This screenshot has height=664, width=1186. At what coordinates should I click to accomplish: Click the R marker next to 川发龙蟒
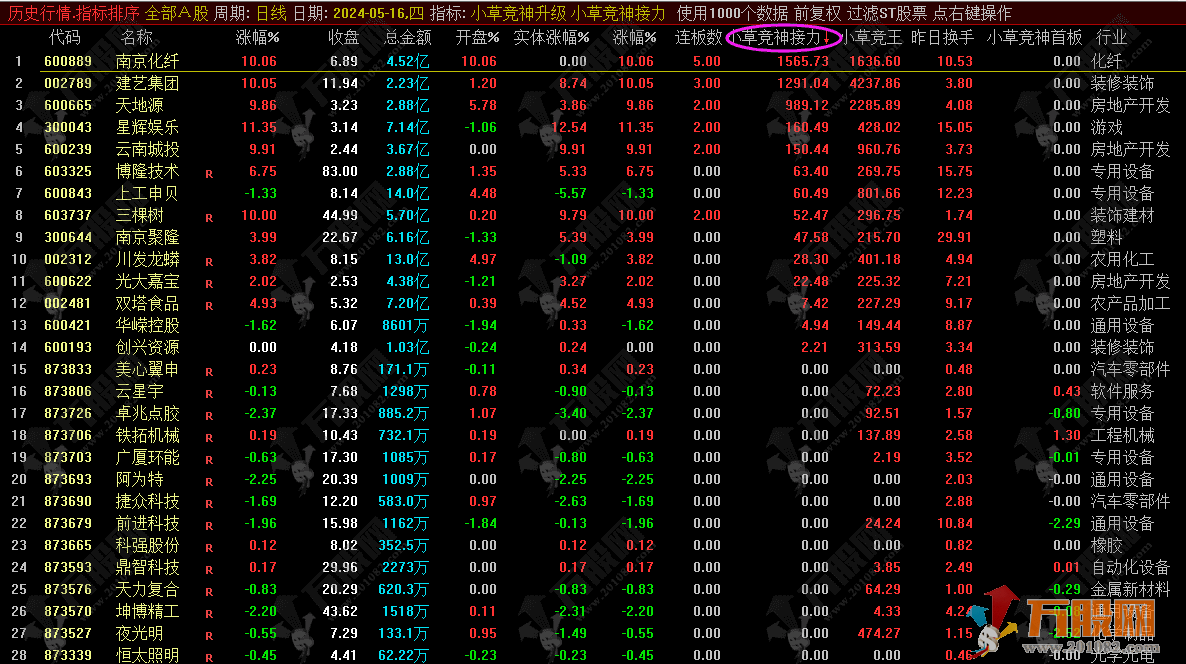coord(209,261)
